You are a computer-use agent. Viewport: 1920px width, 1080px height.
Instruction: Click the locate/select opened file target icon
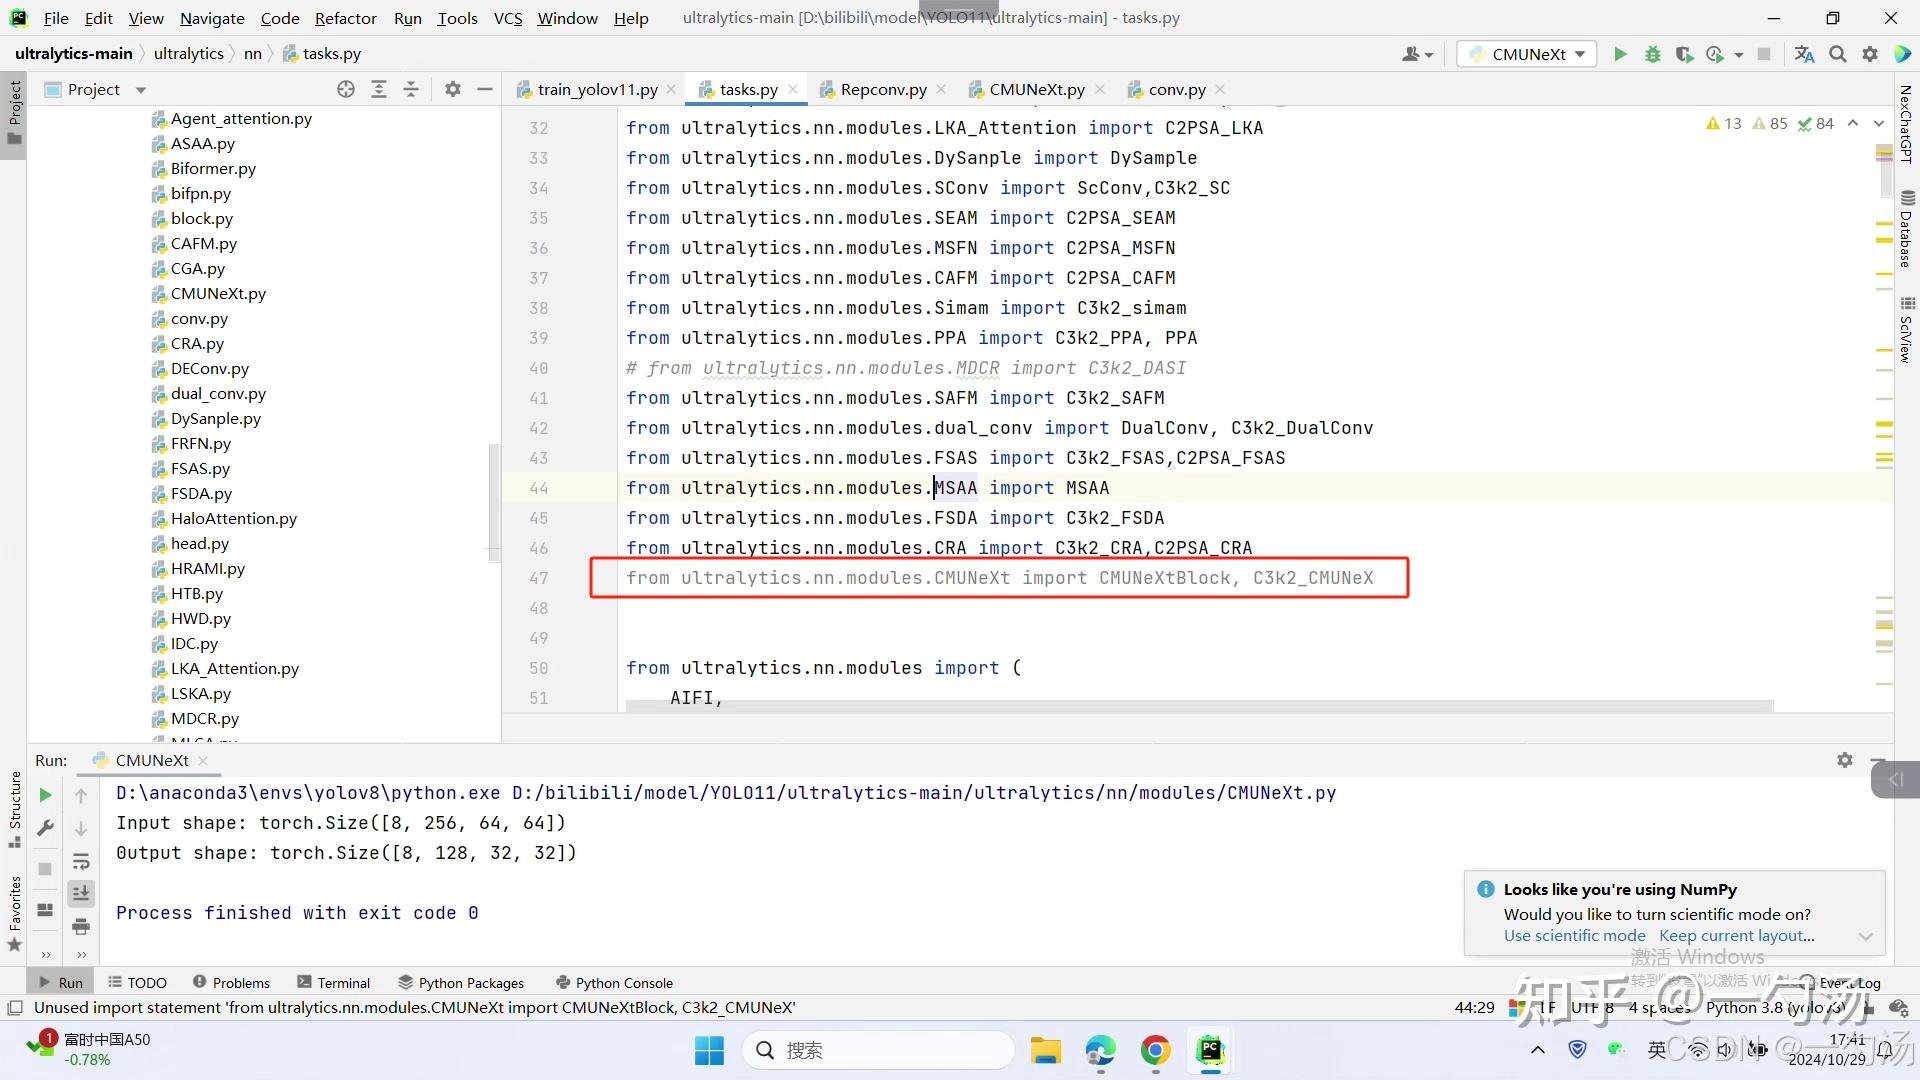point(346,89)
